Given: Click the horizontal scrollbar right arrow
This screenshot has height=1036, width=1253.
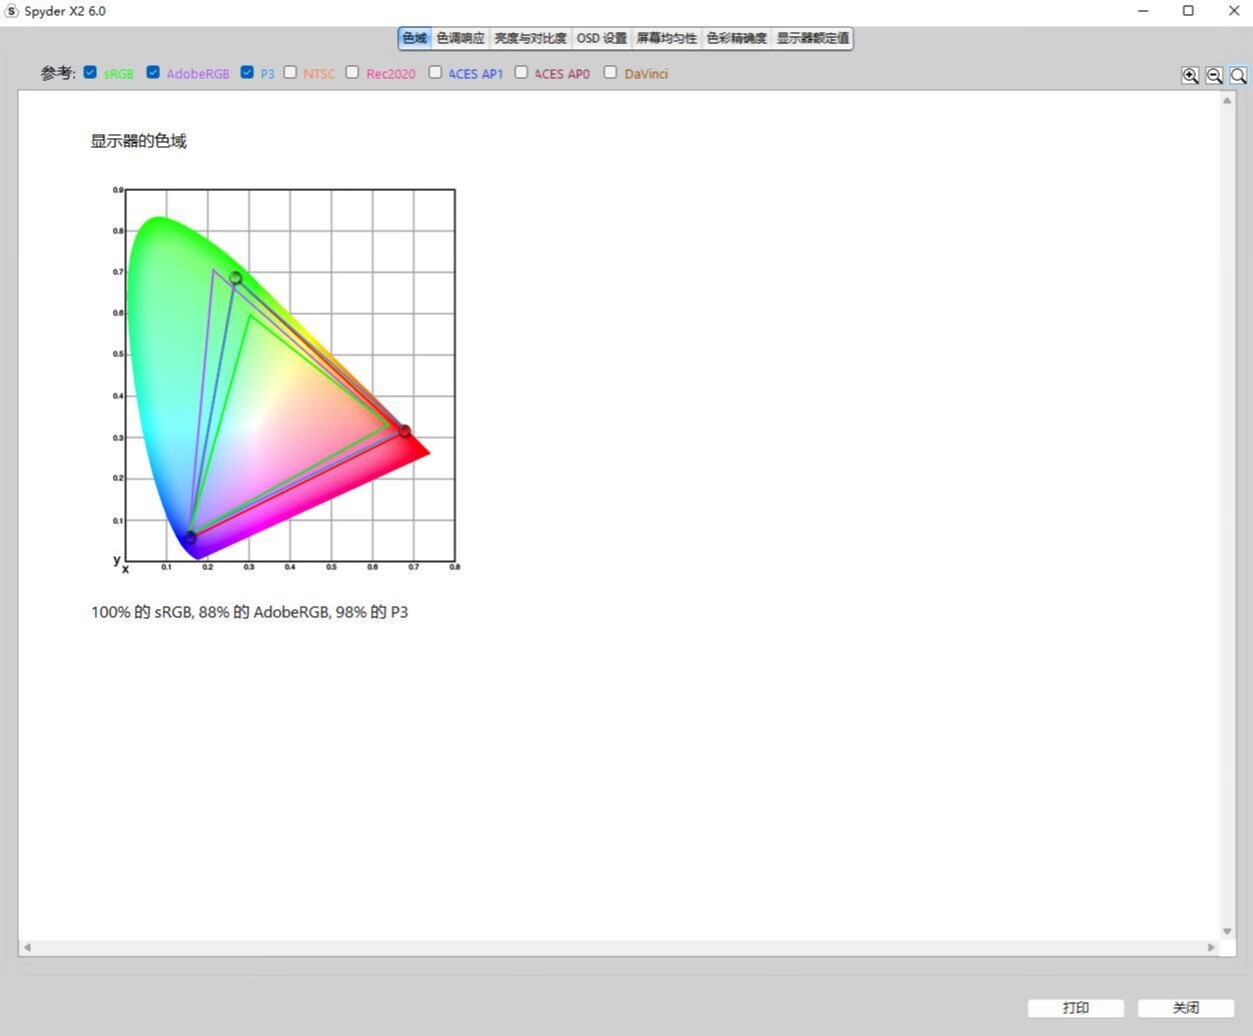Looking at the screenshot, I should point(1211,947).
